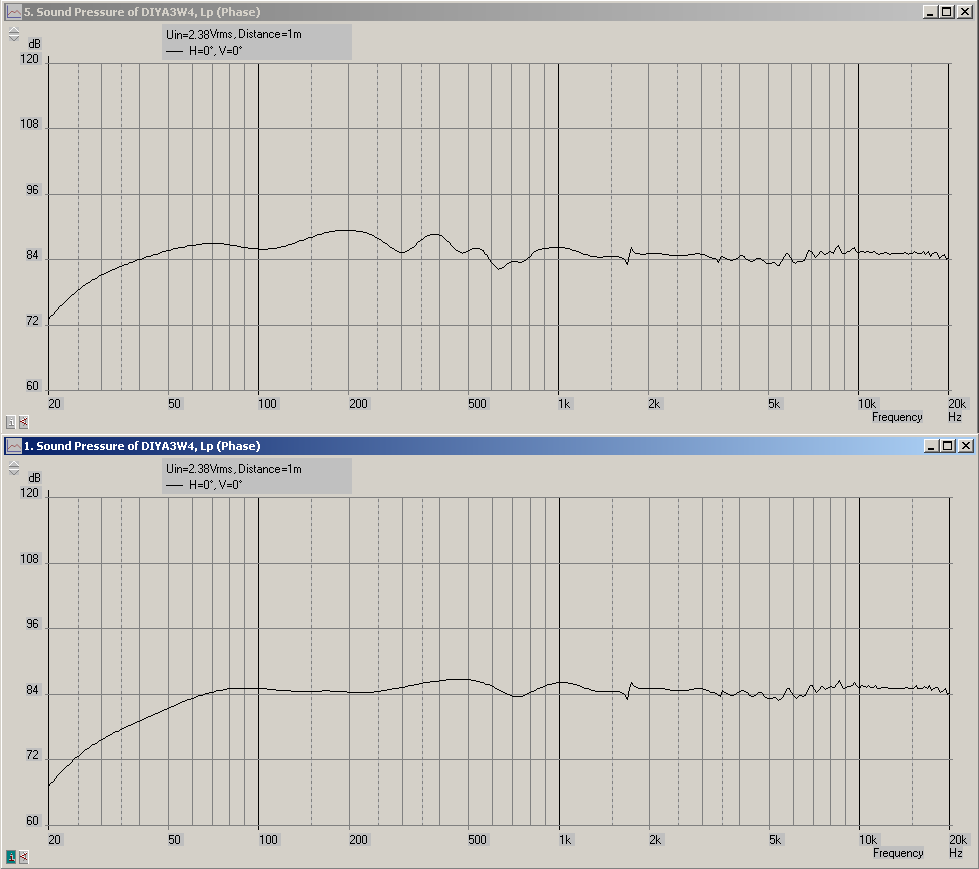Click 'Uin=2.38Vrms, Distance=1m' text in window 1
Viewport: 979px width, 869px height.
[234, 469]
